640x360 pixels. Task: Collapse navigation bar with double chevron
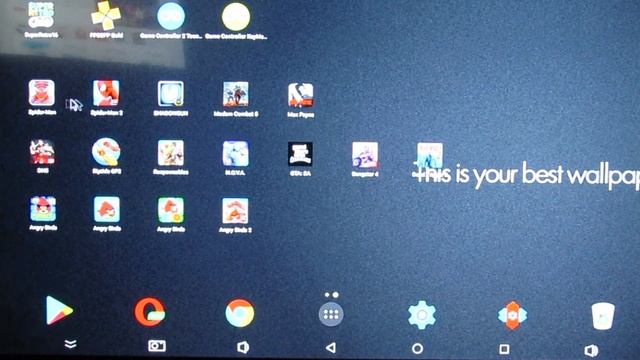click(x=71, y=344)
